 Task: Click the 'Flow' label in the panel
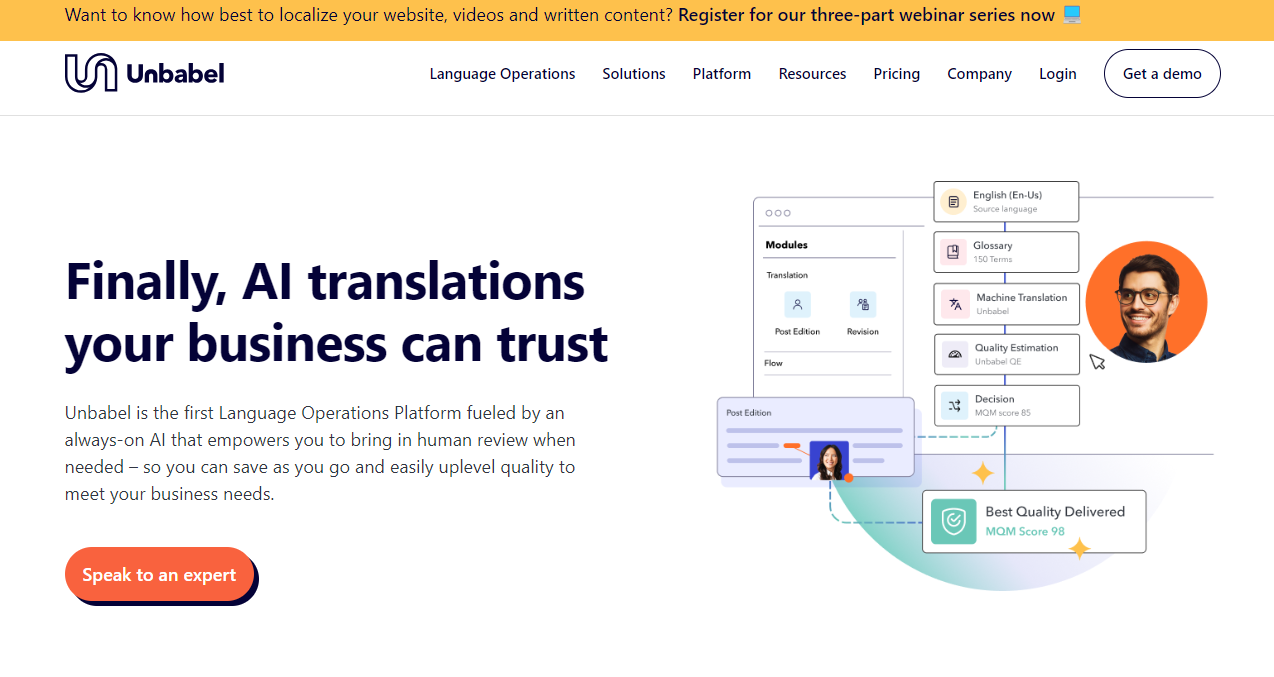(774, 363)
